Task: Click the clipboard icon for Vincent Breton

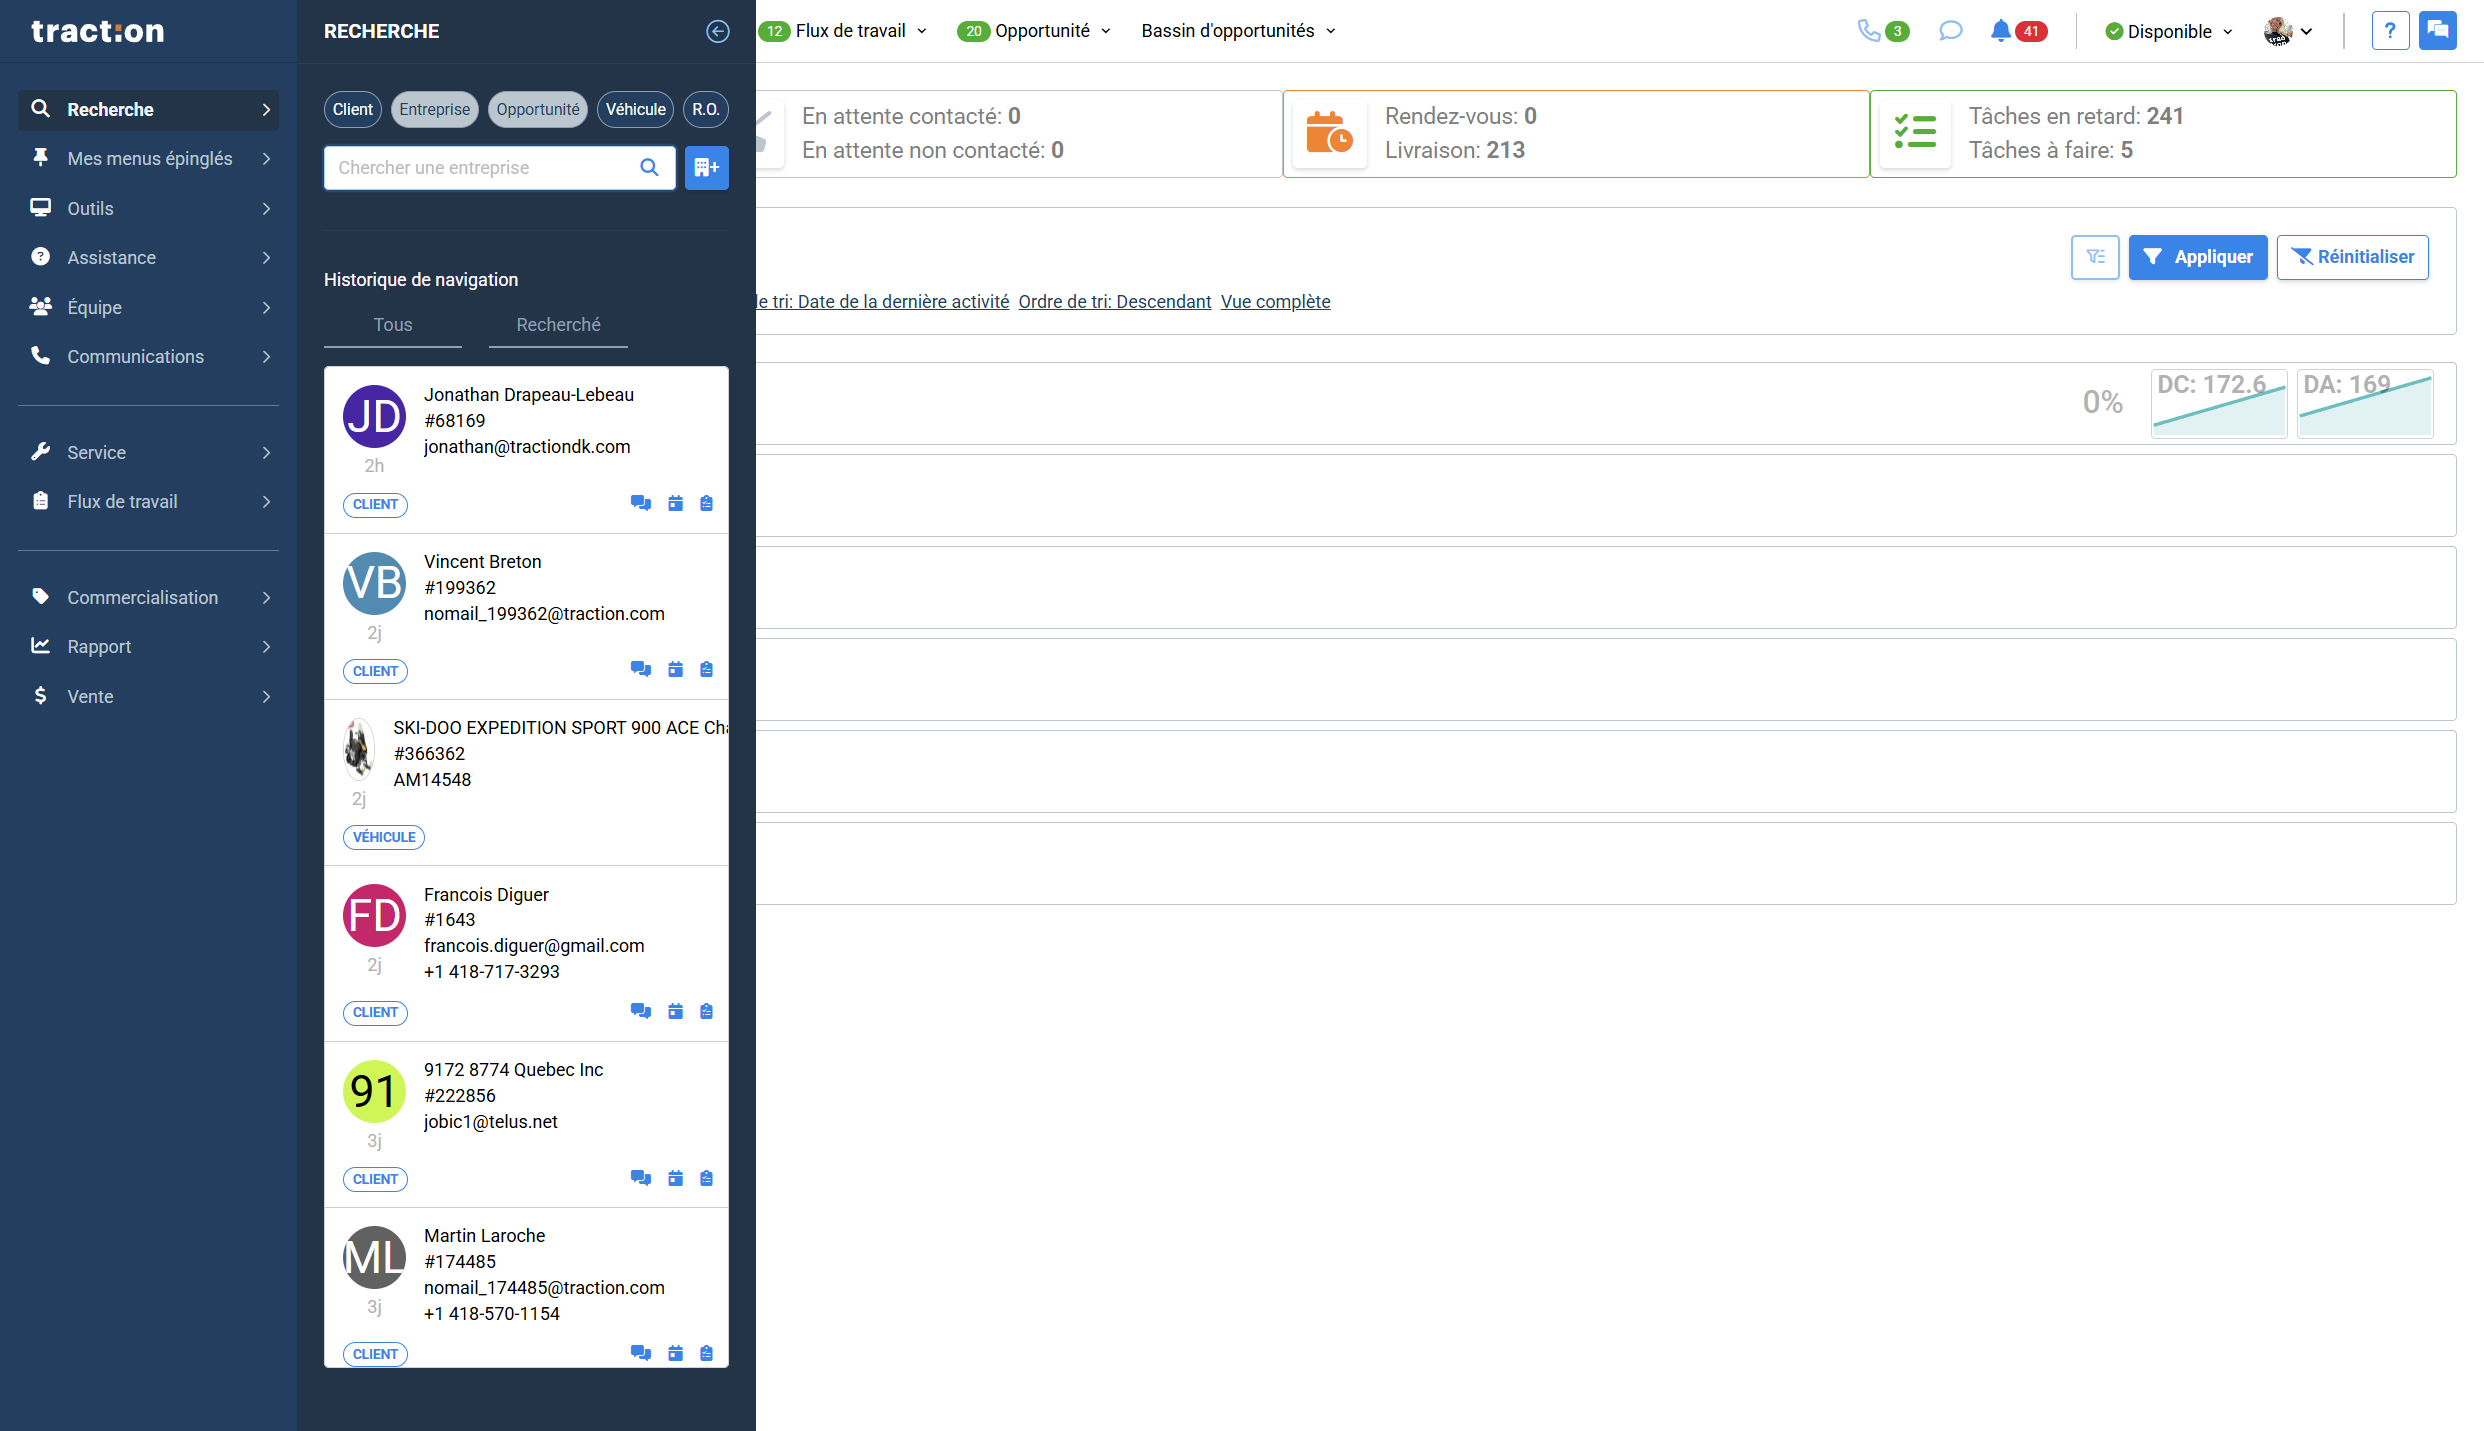Action: pos(706,669)
